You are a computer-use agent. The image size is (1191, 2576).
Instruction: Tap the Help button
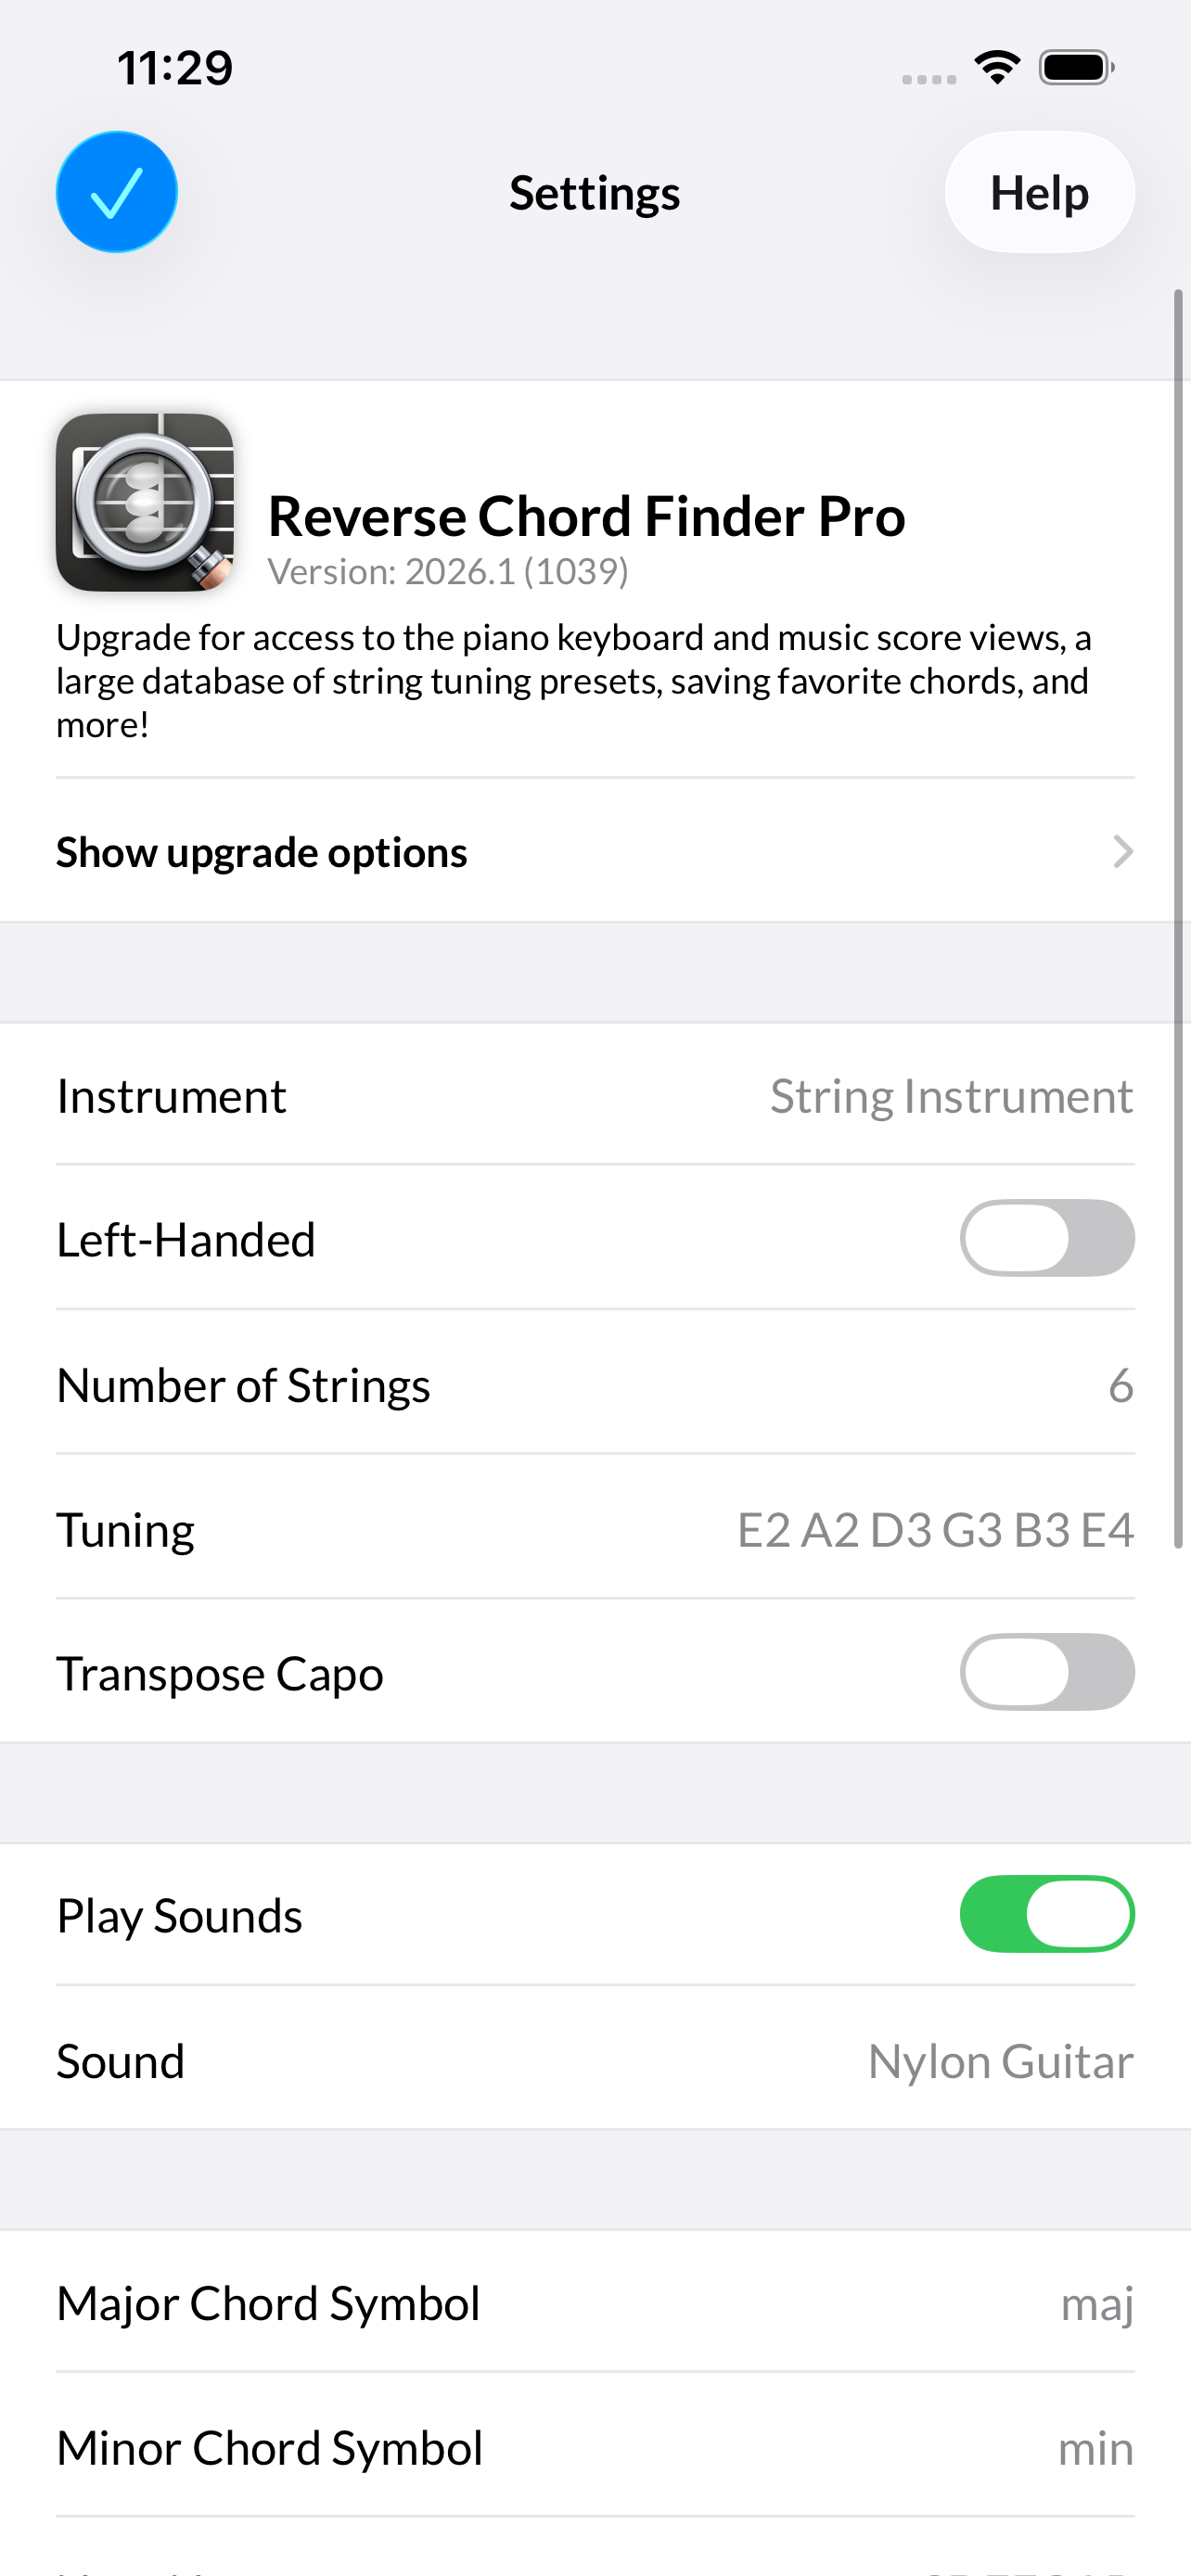[1039, 192]
